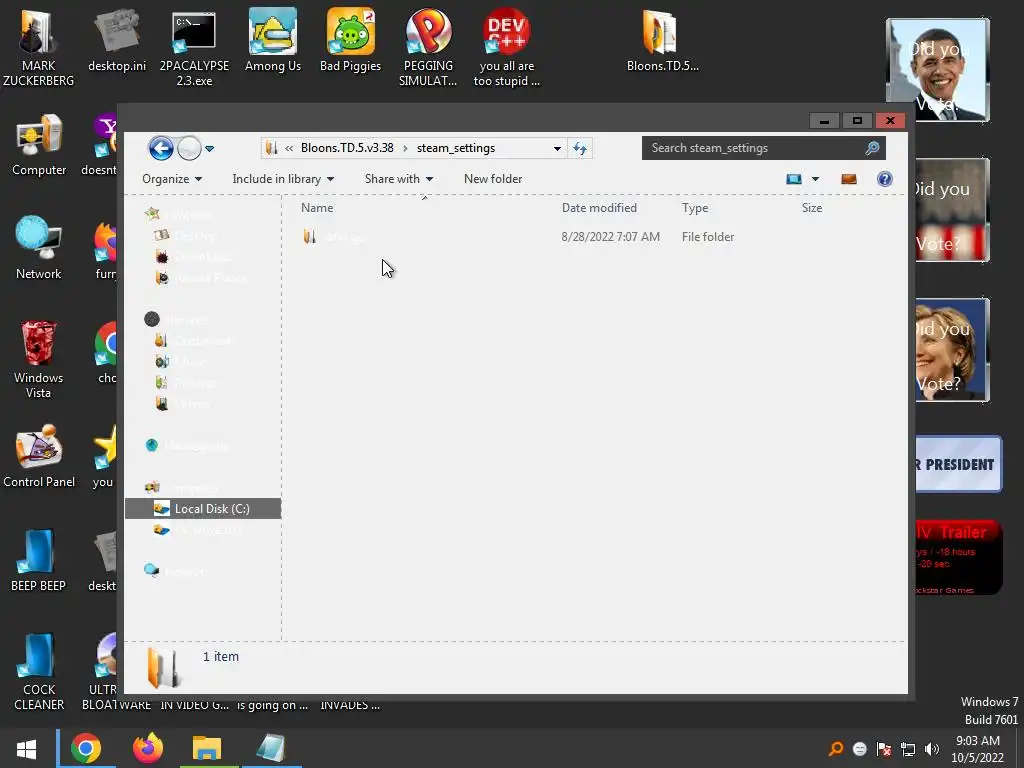Open the Organize menu
The width and height of the screenshot is (1024, 768).
coord(172,179)
